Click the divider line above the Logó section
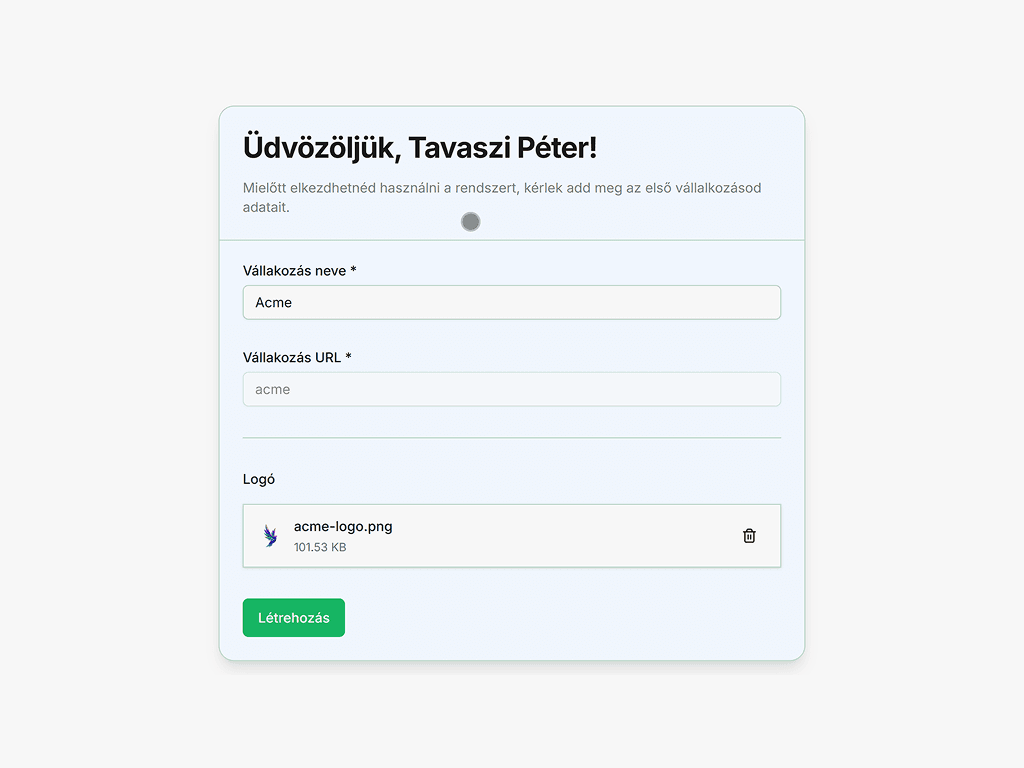Screen dimensions: 1024x768 pyautogui.click(x=511, y=438)
